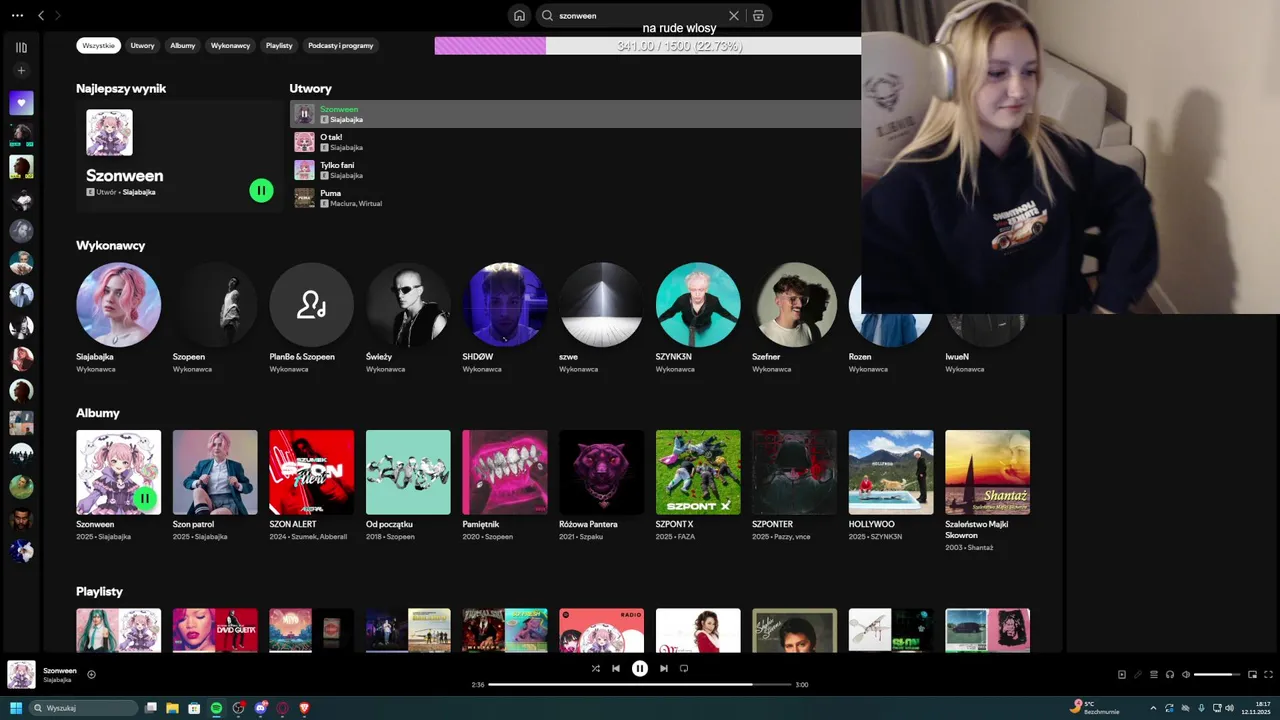Viewport: 1280px width, 720px height.
Task: Switch to the Playlisty filter
Action: pos(279,46)
